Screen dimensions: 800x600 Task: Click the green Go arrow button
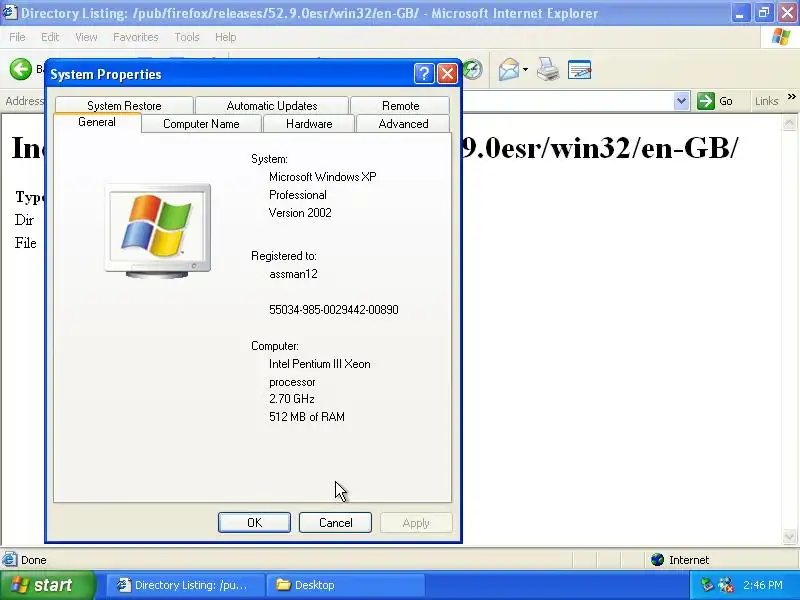point(706,101)
